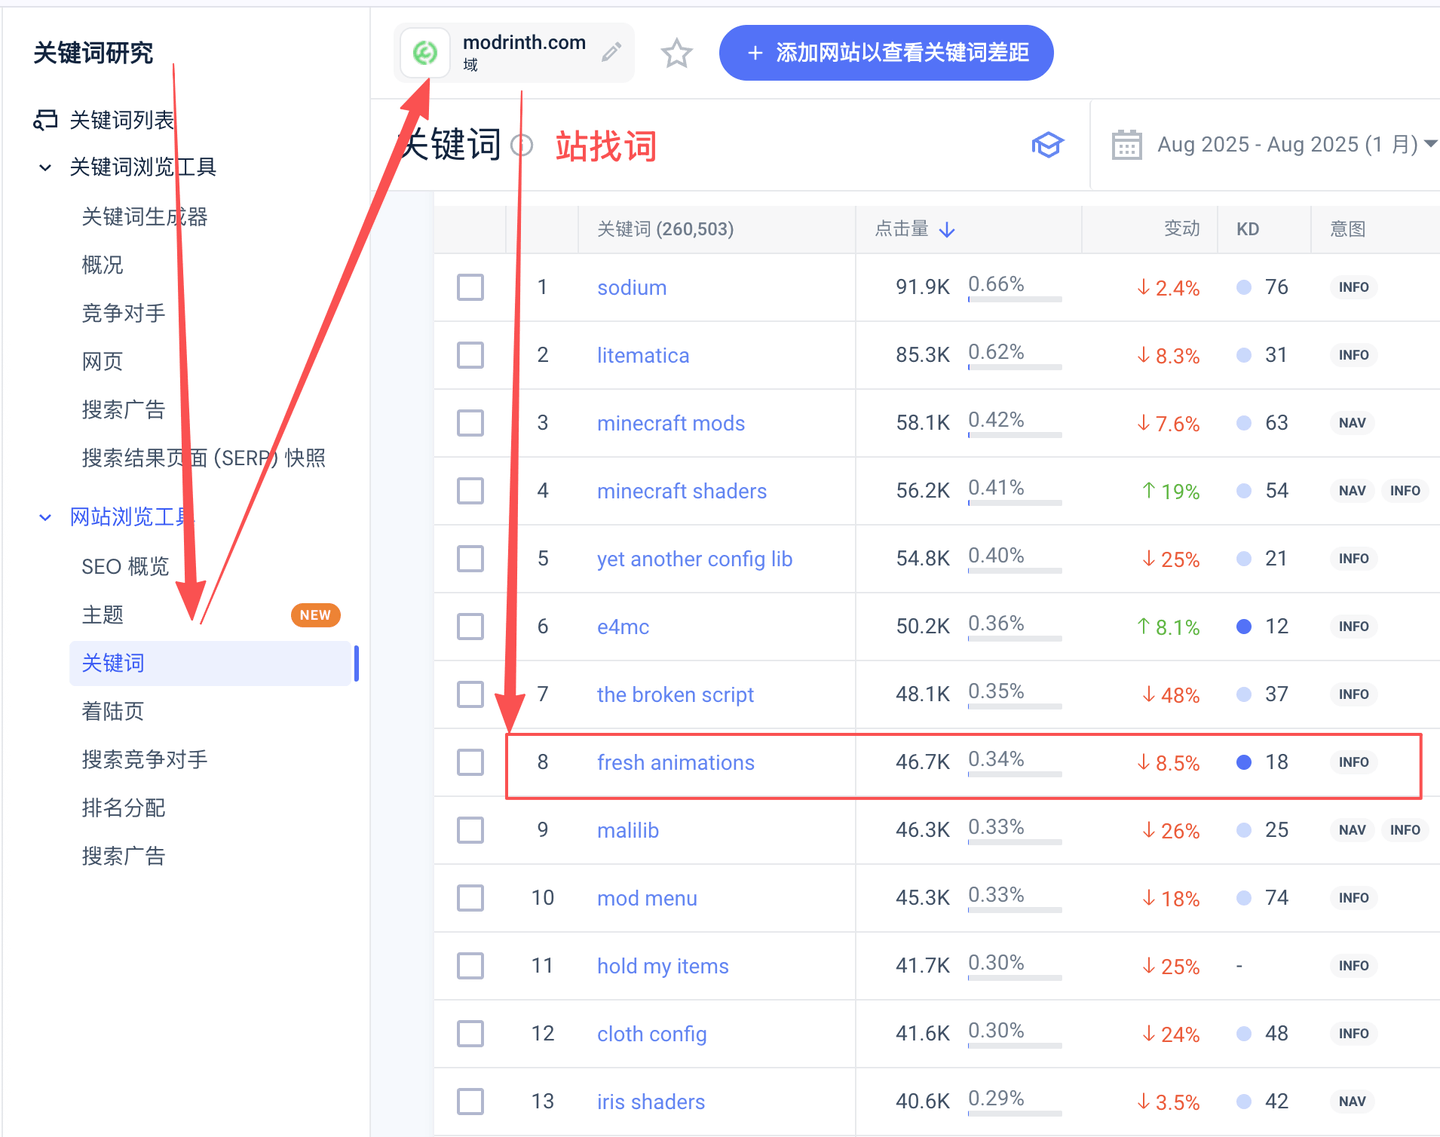
Task: Click the info circle next to 关键词 heading
Action: point(522,146)
